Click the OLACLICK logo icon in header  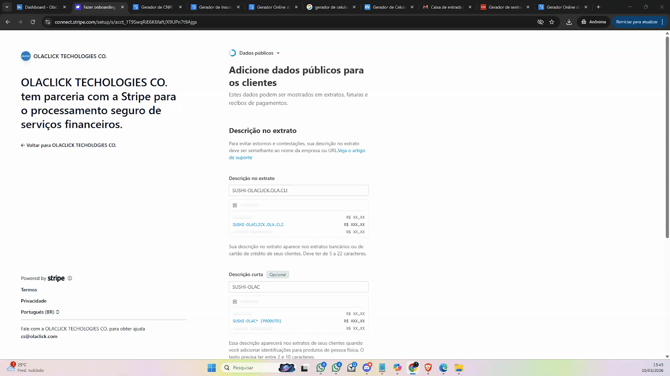pos(26,56)
